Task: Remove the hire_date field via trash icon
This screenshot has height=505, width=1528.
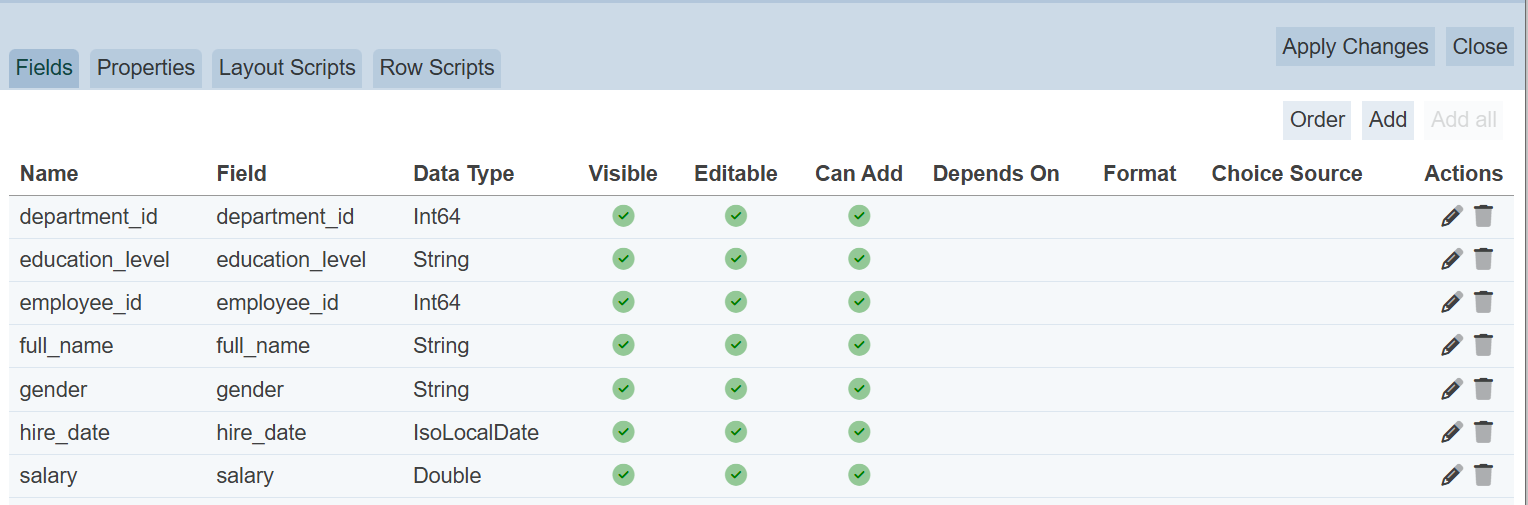Action: pos(1483,432)
